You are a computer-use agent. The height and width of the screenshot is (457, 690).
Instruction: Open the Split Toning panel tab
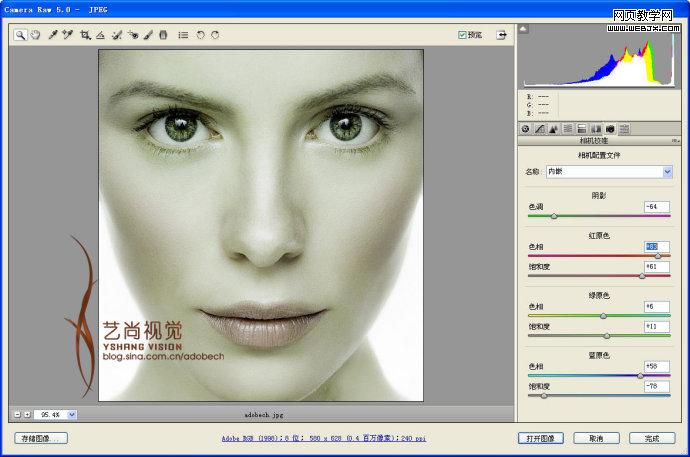(582, 129)
